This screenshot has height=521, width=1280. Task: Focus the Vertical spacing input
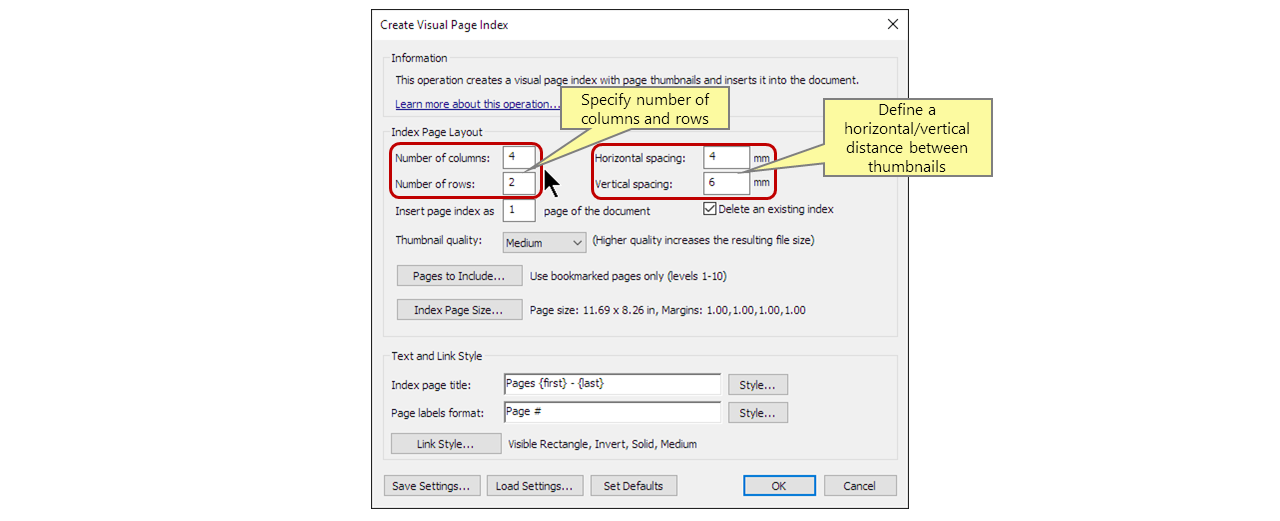pos(726,184)
